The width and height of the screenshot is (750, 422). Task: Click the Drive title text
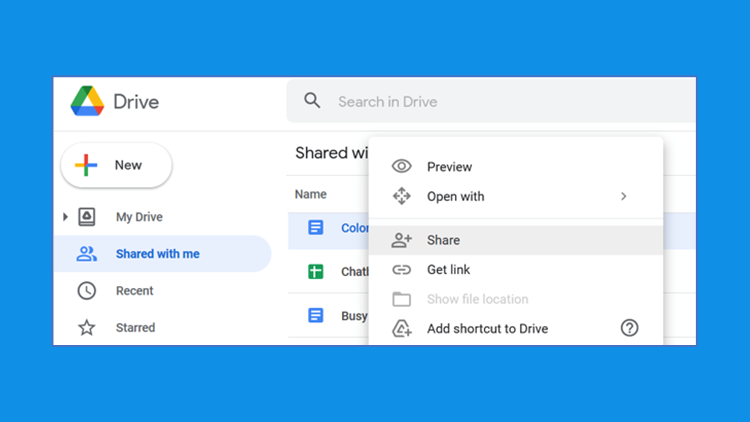pos(136,102)
